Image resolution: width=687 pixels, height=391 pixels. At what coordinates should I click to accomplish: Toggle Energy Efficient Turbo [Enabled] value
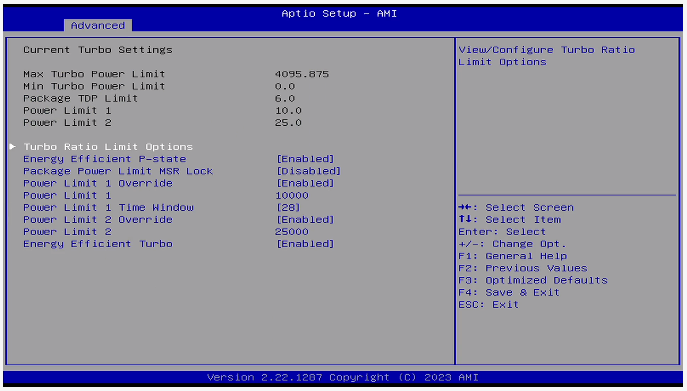coord(305,244)
